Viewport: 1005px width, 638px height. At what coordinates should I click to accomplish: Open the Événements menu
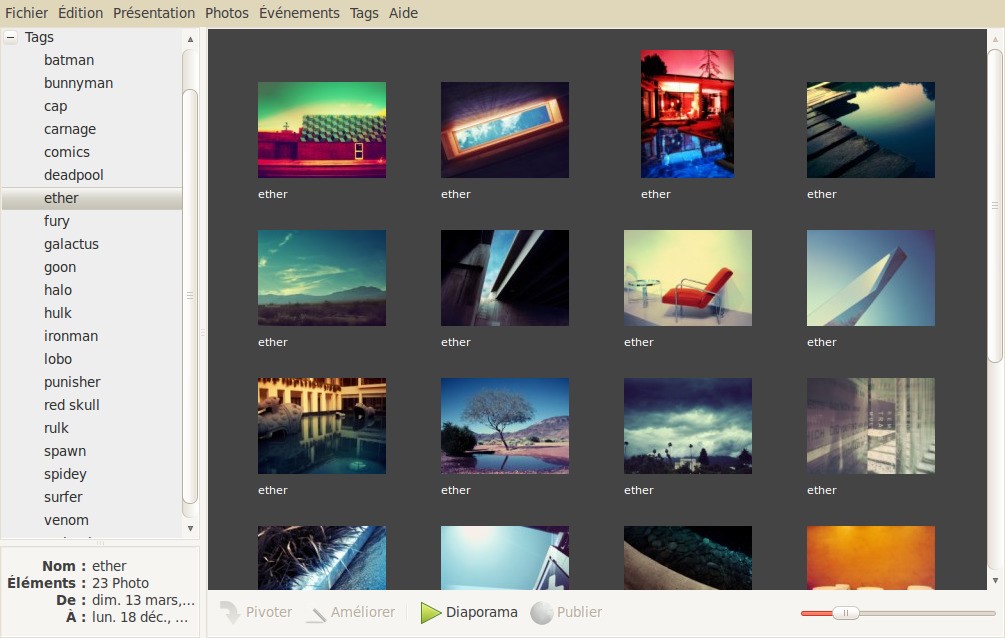pyautogui.click(x=299, y=13)
